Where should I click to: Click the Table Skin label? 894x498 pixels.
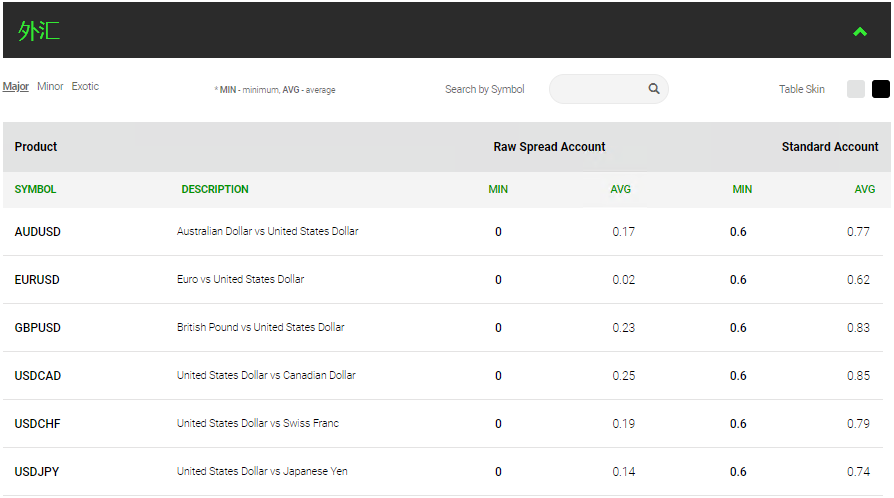[802, 89]
